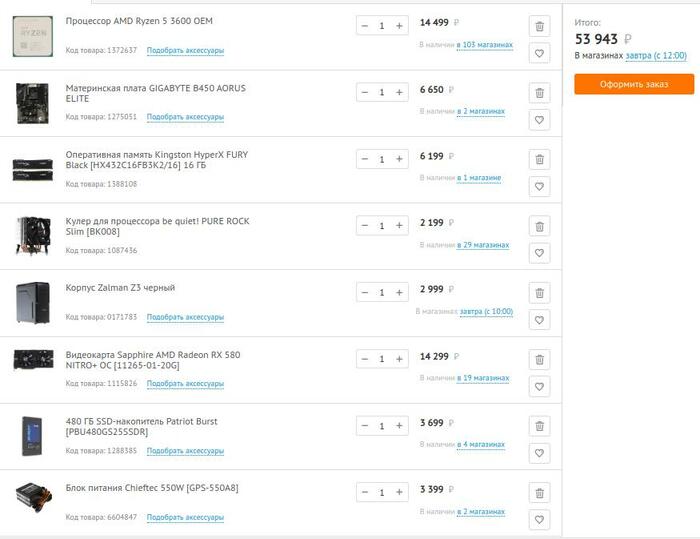Remove Kingston HyperX FURY memory from cart

click(x=539, y=160)
